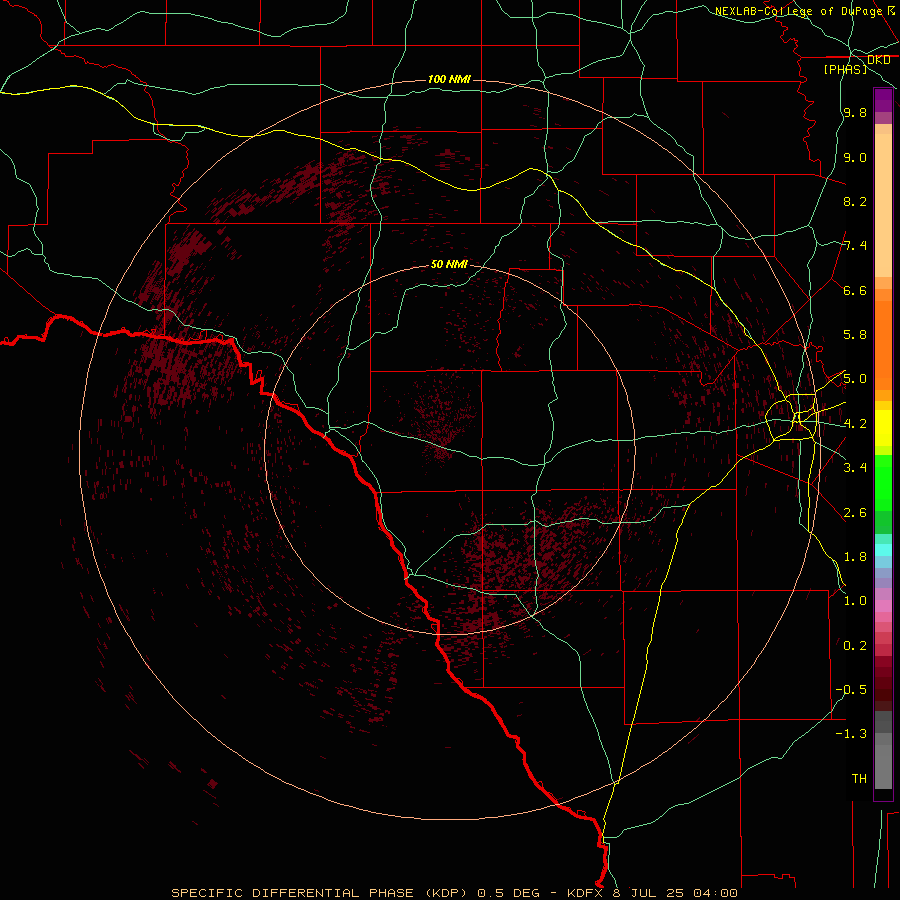
Task: Click the "50 NMI" range ring label
Action: [449, 265]
